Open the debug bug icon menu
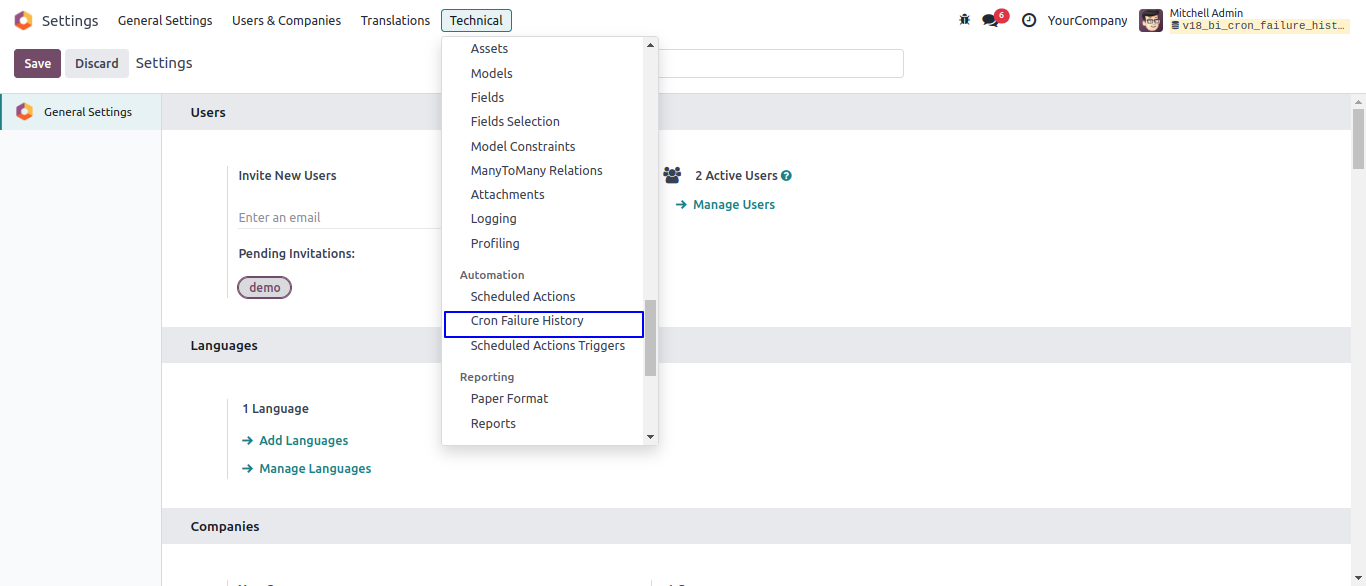 (964, 20)
